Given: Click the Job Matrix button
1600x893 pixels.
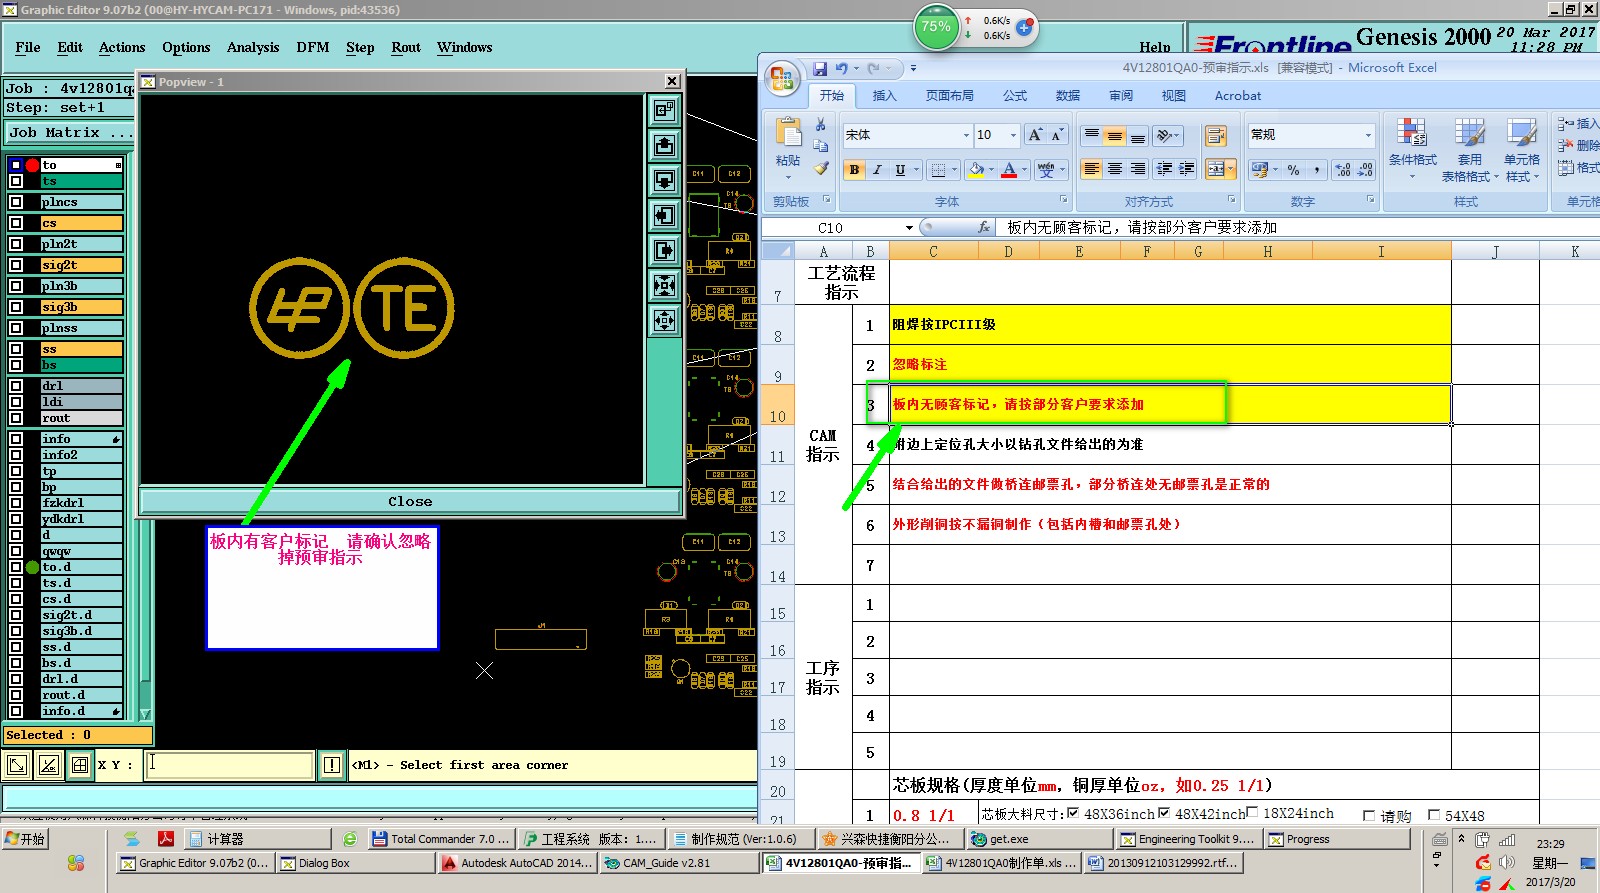Looking at the screenshot, I should point(69,132).
